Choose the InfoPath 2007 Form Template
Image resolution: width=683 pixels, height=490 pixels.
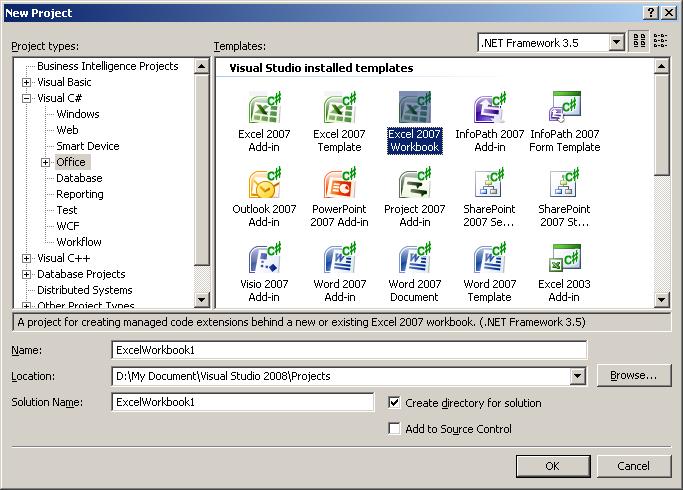pos(565,122)
